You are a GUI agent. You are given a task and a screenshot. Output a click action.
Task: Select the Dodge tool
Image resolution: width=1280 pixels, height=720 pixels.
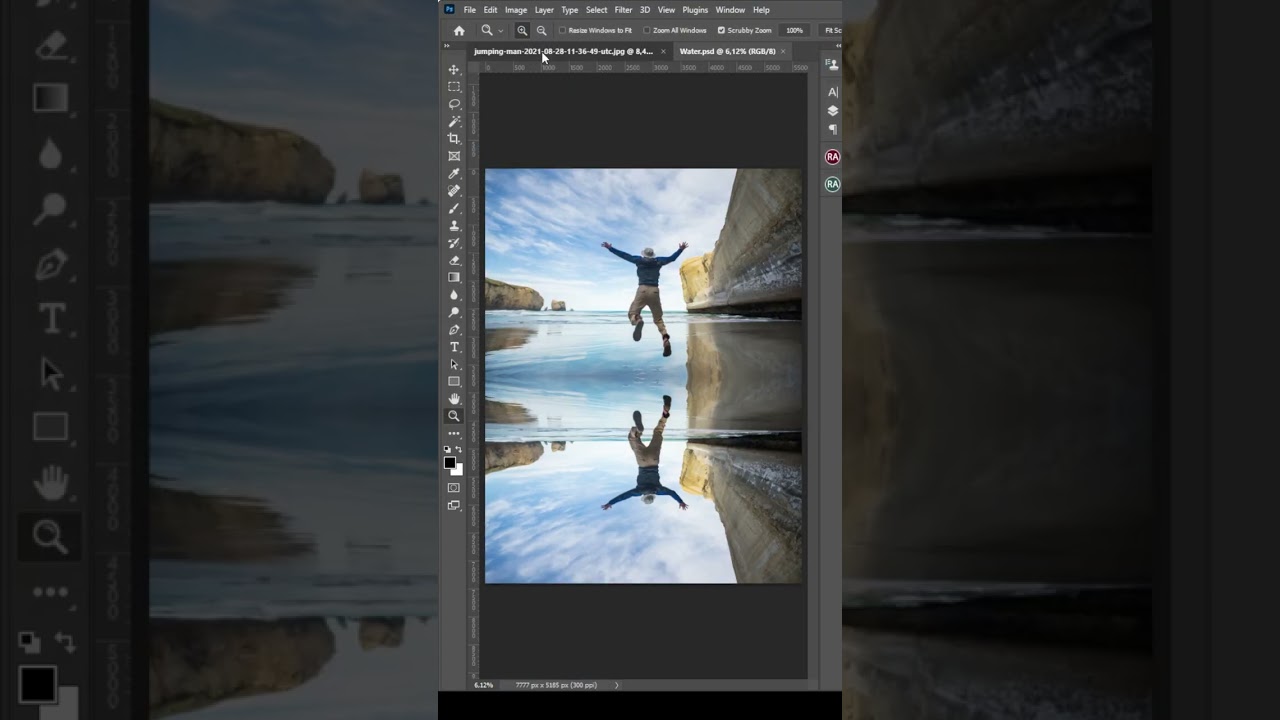[x=454, y=312]
